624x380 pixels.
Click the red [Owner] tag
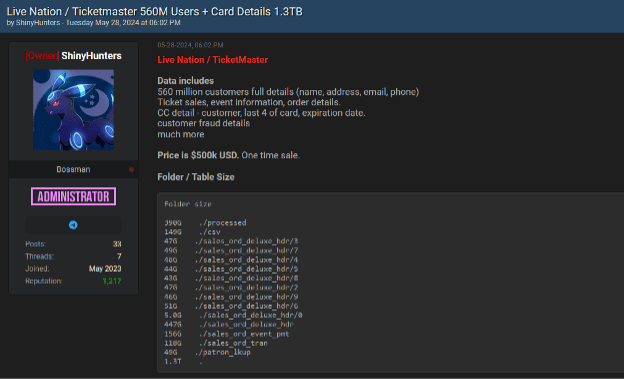click(42, 56)
